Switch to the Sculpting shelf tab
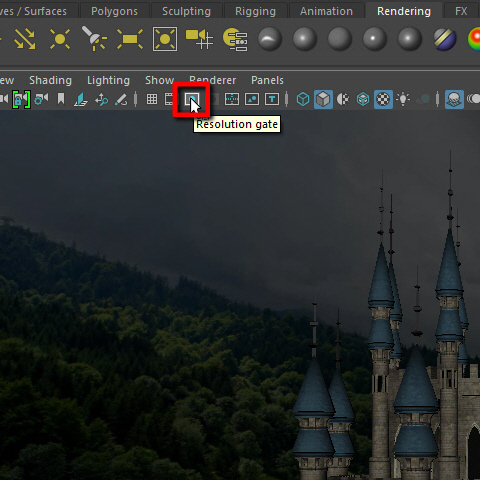 point(186,11)
